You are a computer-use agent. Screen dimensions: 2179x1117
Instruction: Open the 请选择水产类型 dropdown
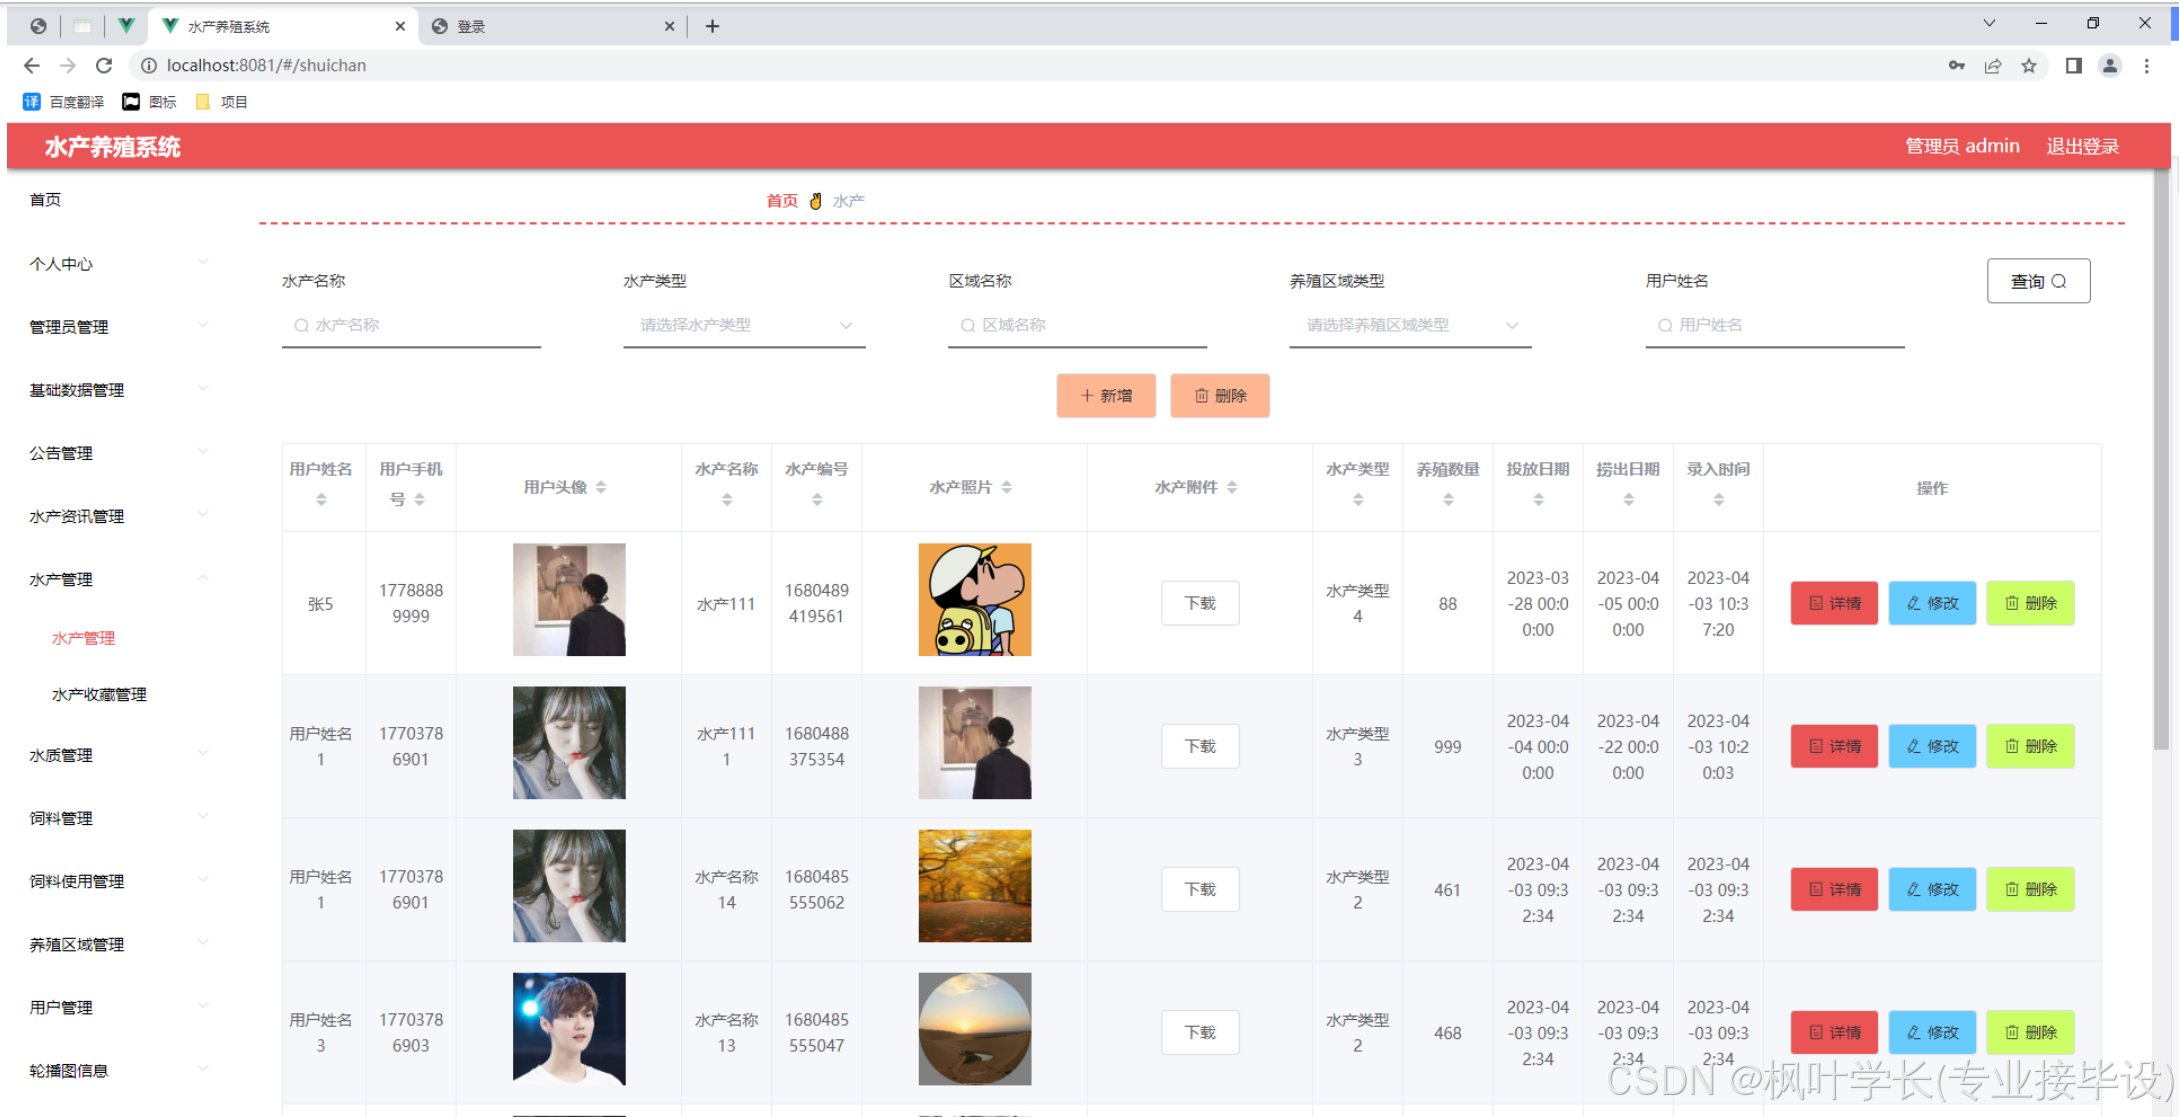(x=744, y=325)
